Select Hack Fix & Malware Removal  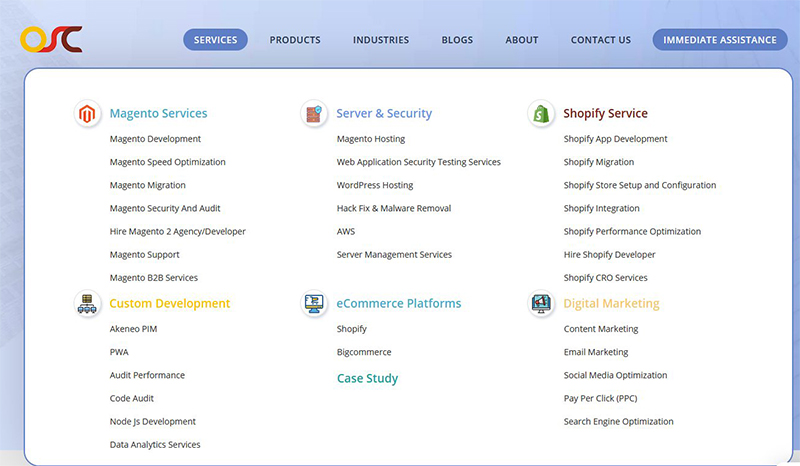(394, 208)
